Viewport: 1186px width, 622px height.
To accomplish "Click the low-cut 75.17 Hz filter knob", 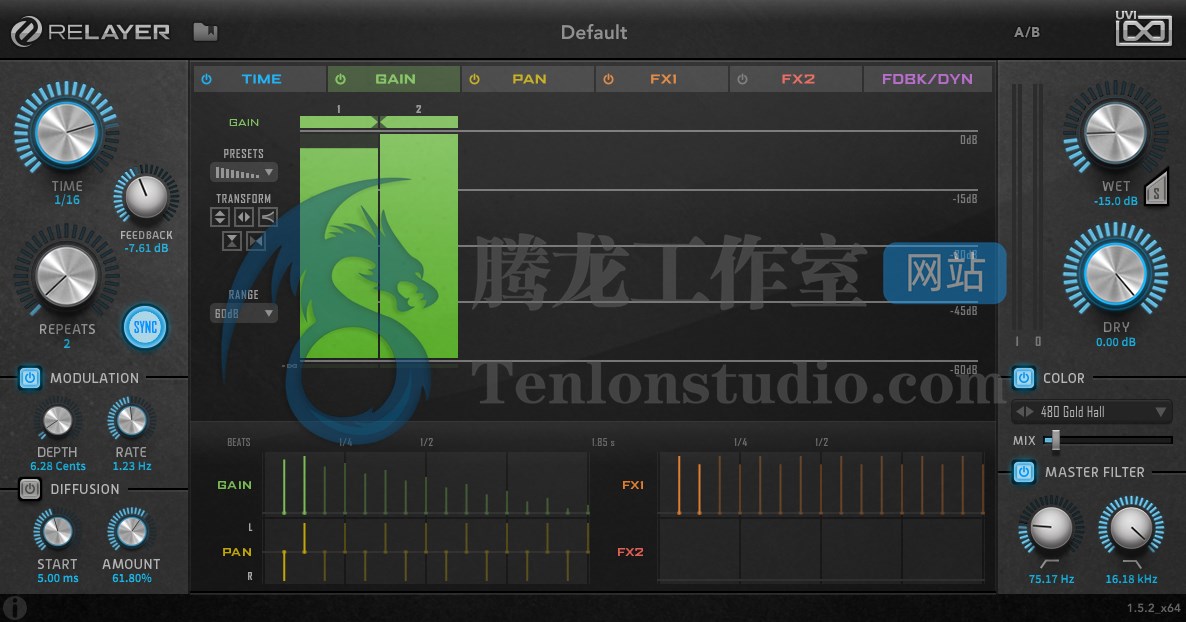I will (x=1051, y=527).
